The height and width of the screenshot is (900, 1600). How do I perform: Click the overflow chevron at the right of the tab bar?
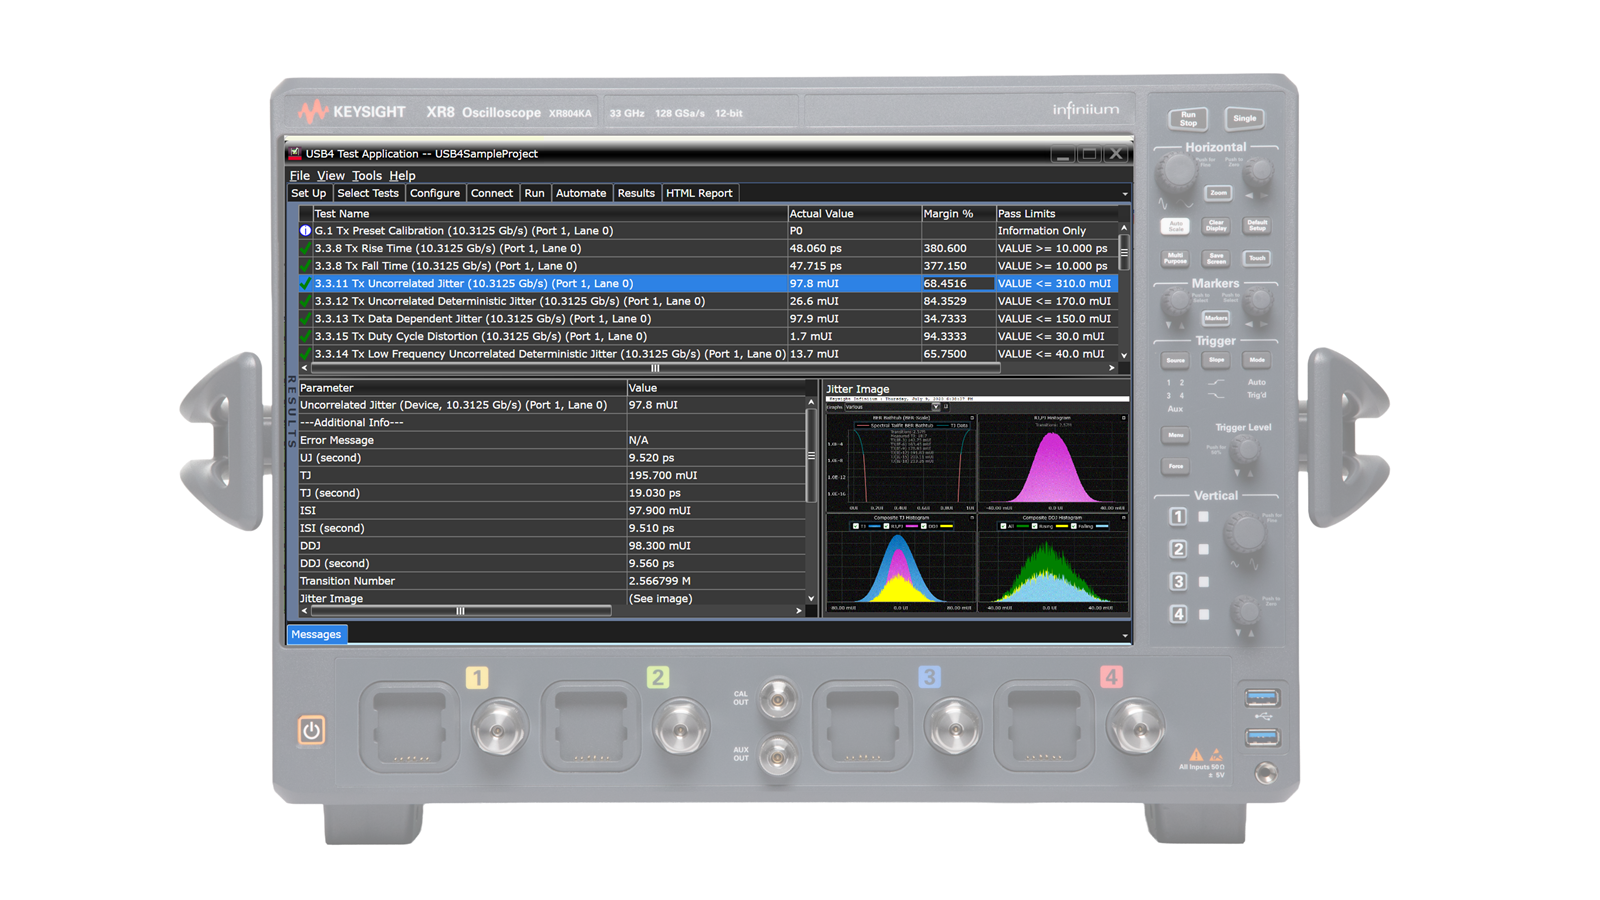pos(1124,193)
